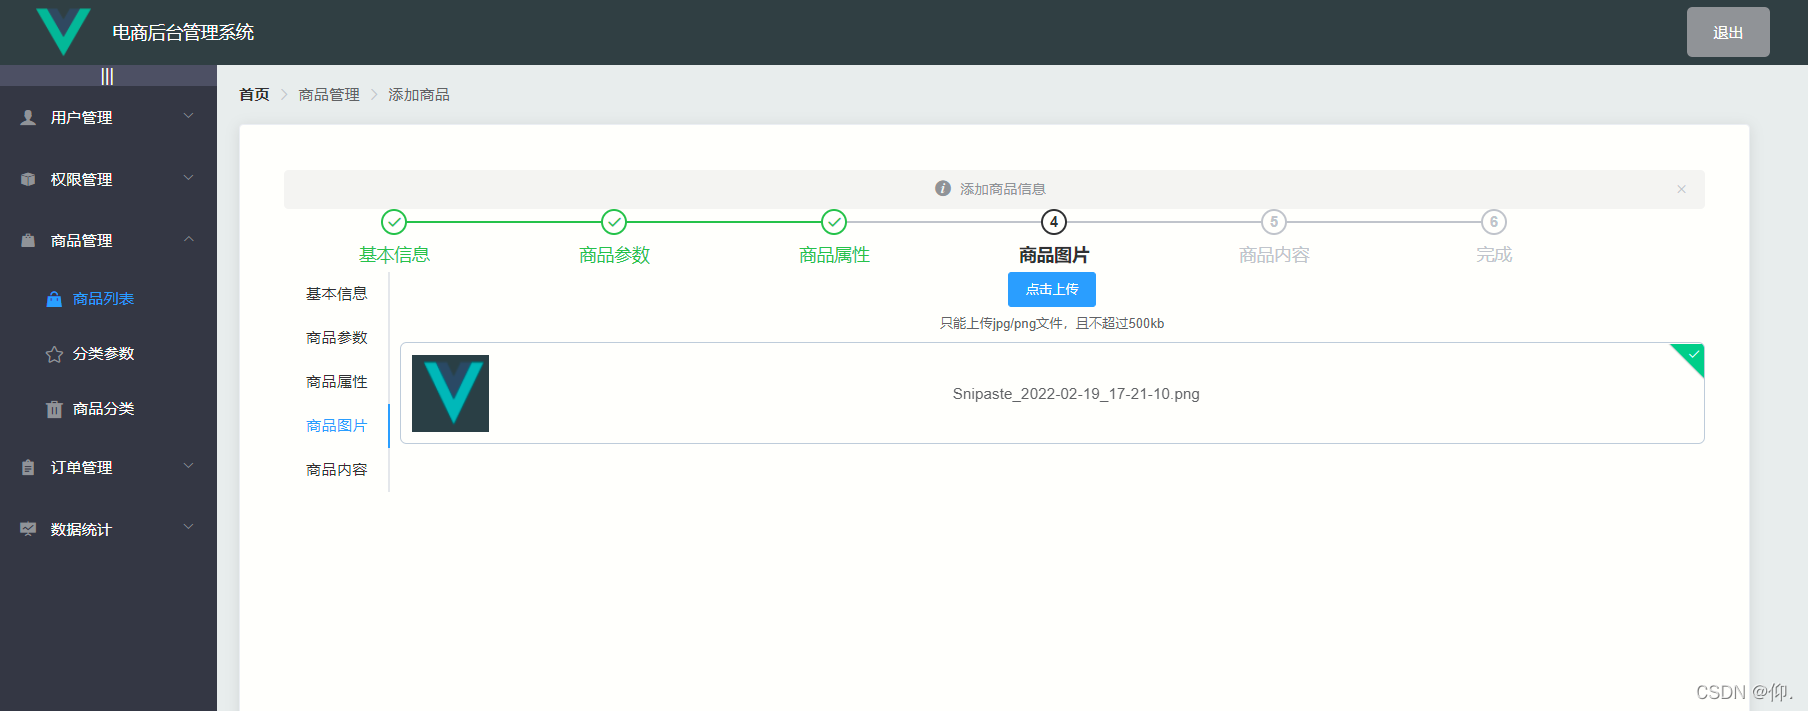Click 商品管理 breadcrumb

pyautogui.click(x=329, y=94)
